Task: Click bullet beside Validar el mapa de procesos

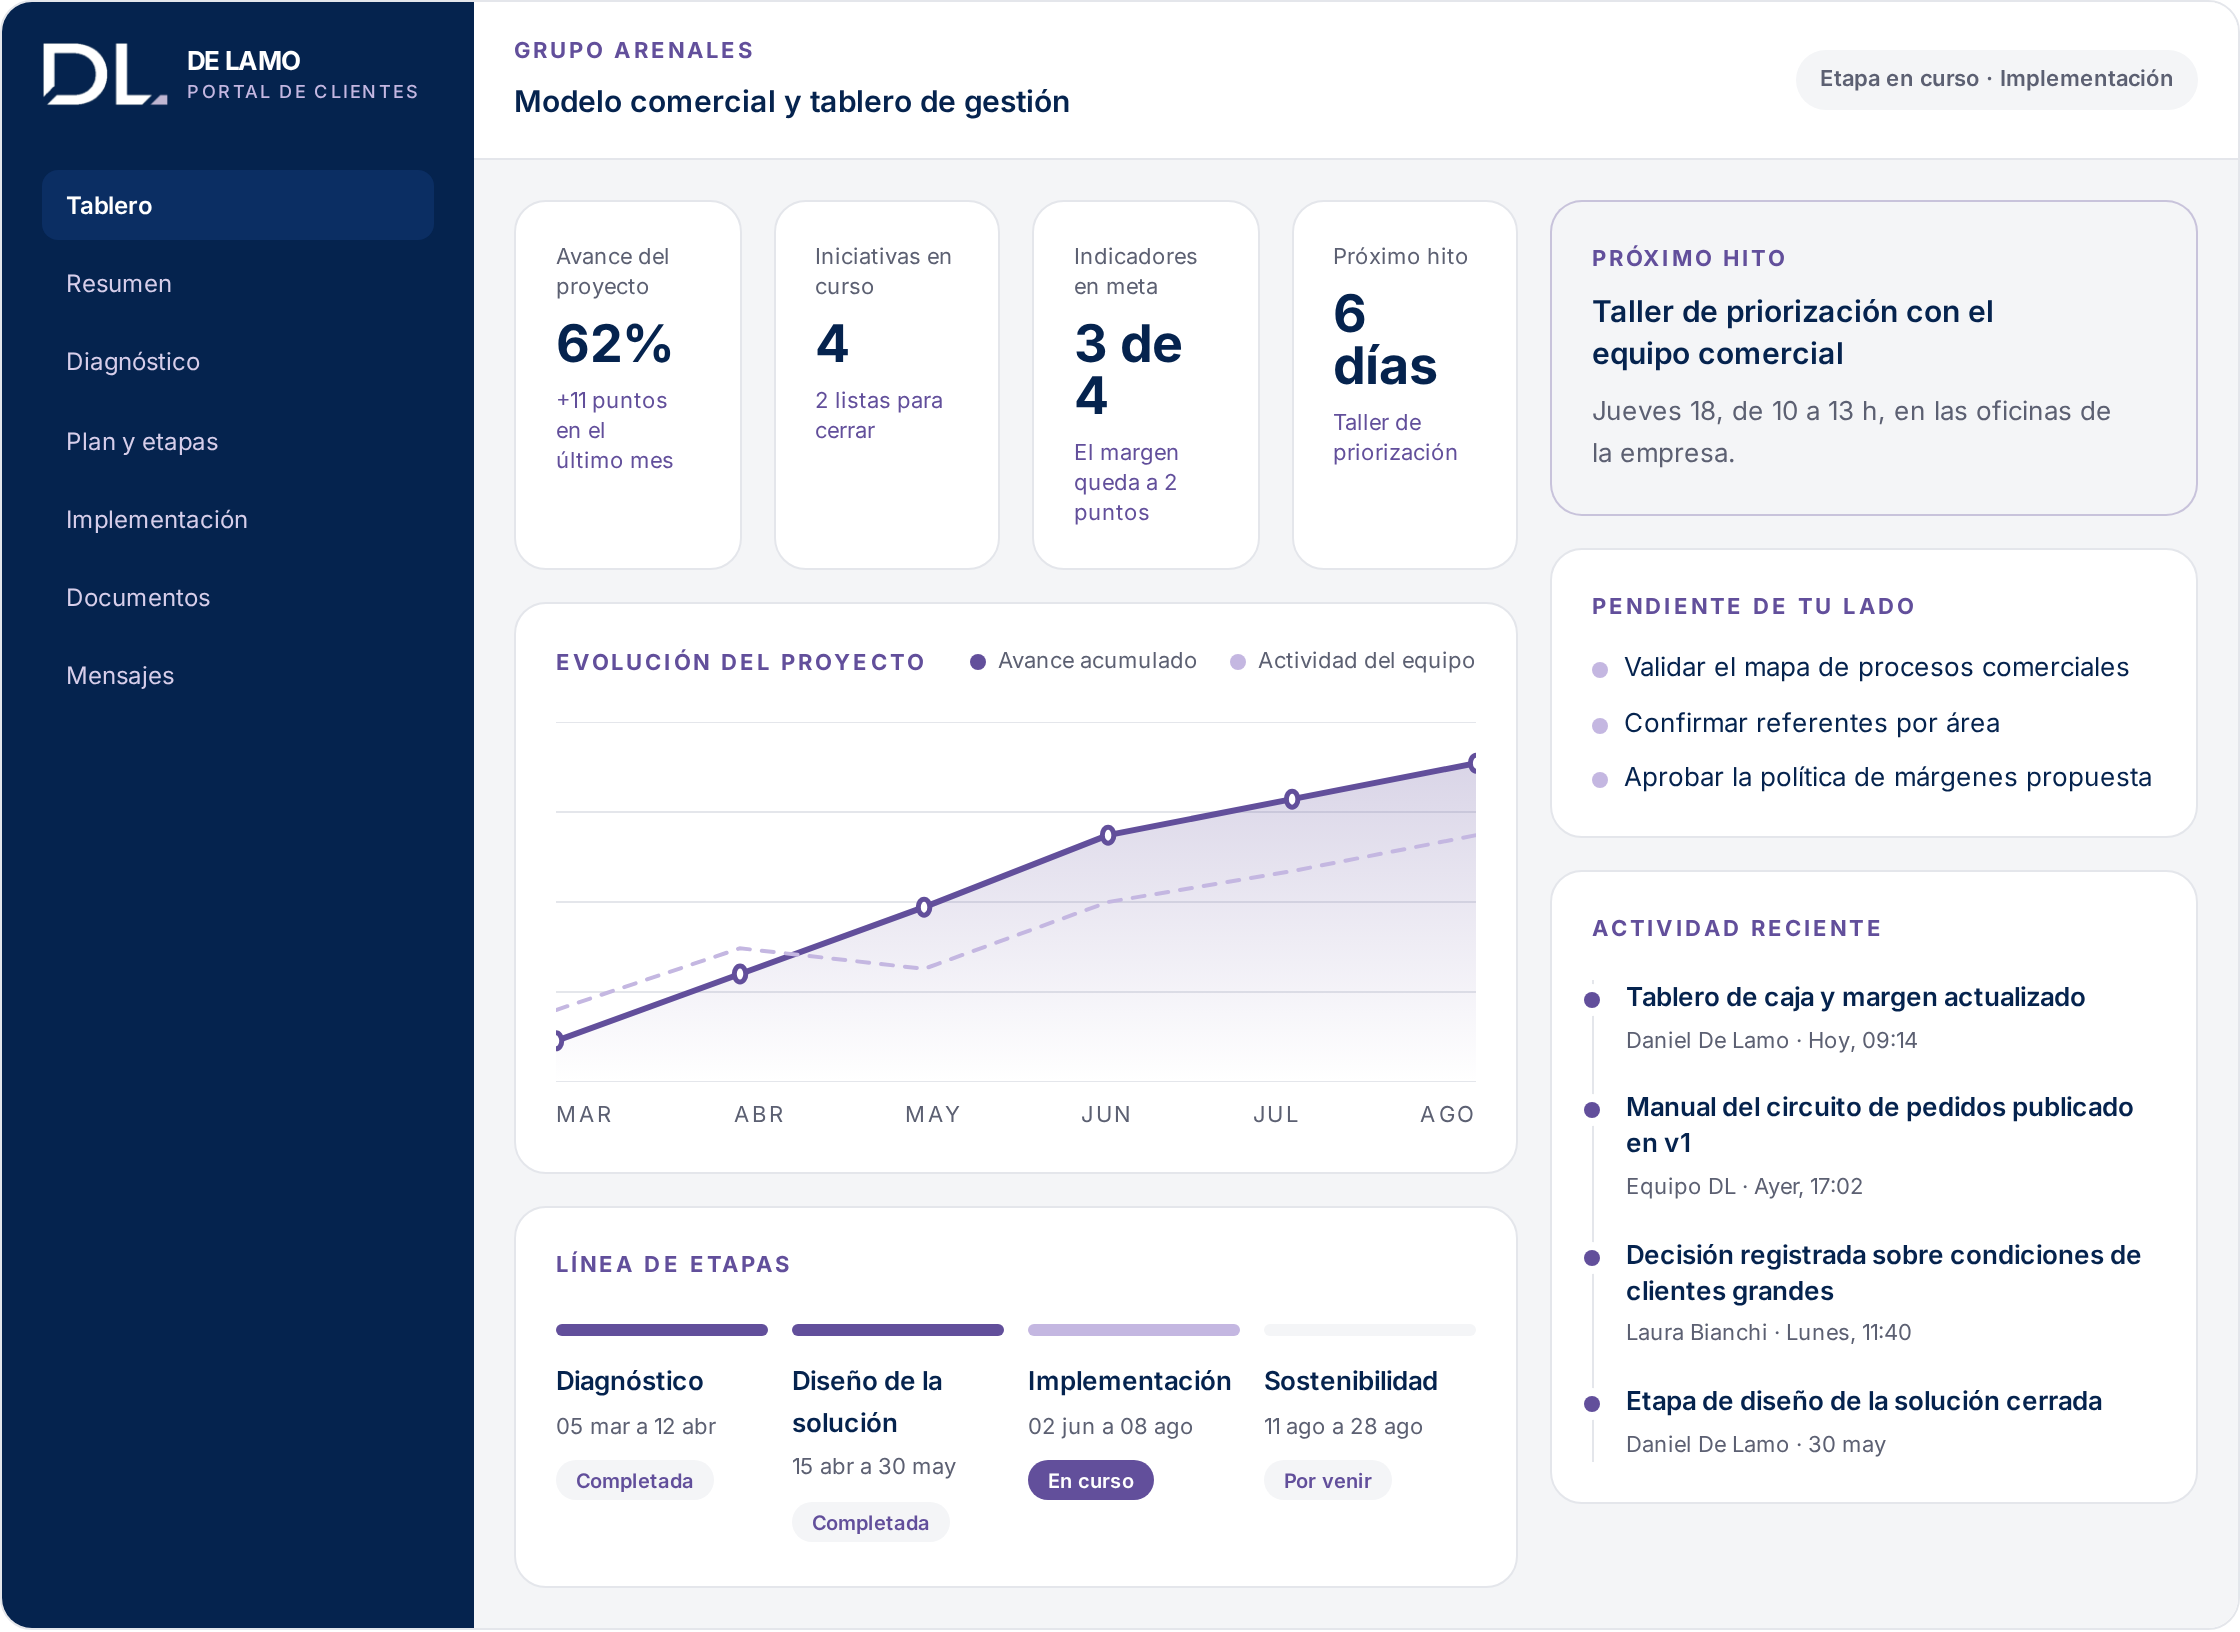Action: point(1600,670)
